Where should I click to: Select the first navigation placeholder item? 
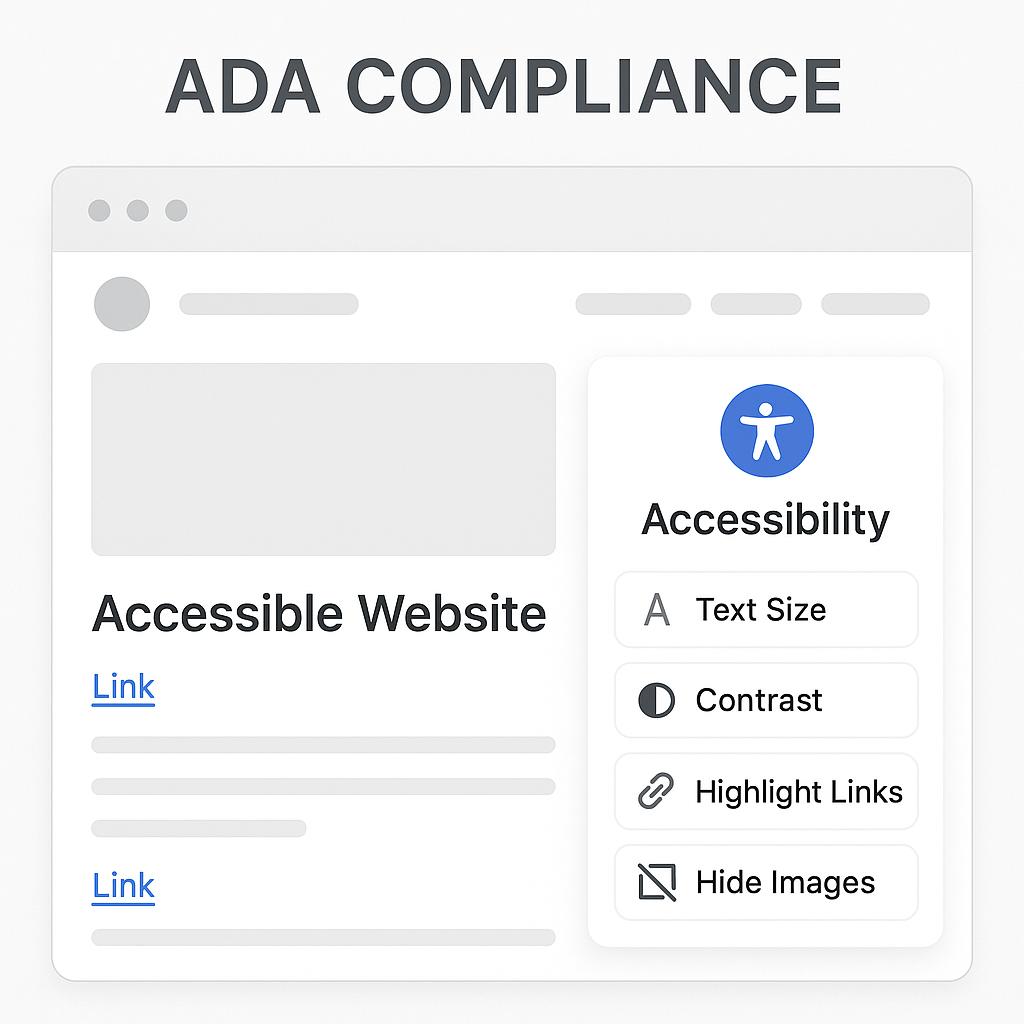633,304
